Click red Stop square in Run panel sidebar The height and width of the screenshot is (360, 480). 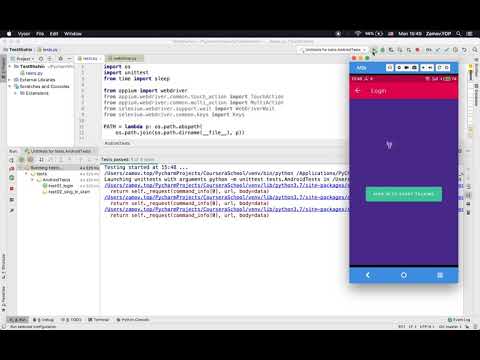(12, 189)
